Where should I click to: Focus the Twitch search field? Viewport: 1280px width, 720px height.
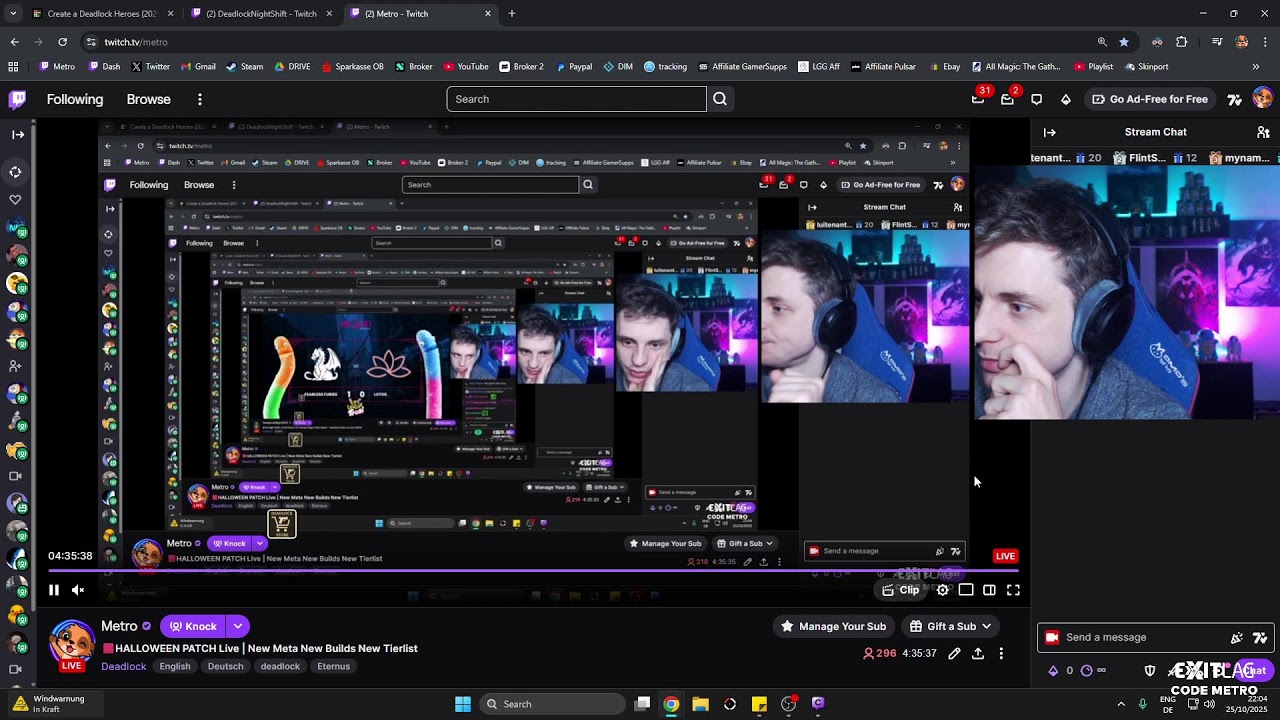click(x=576, y=99)
